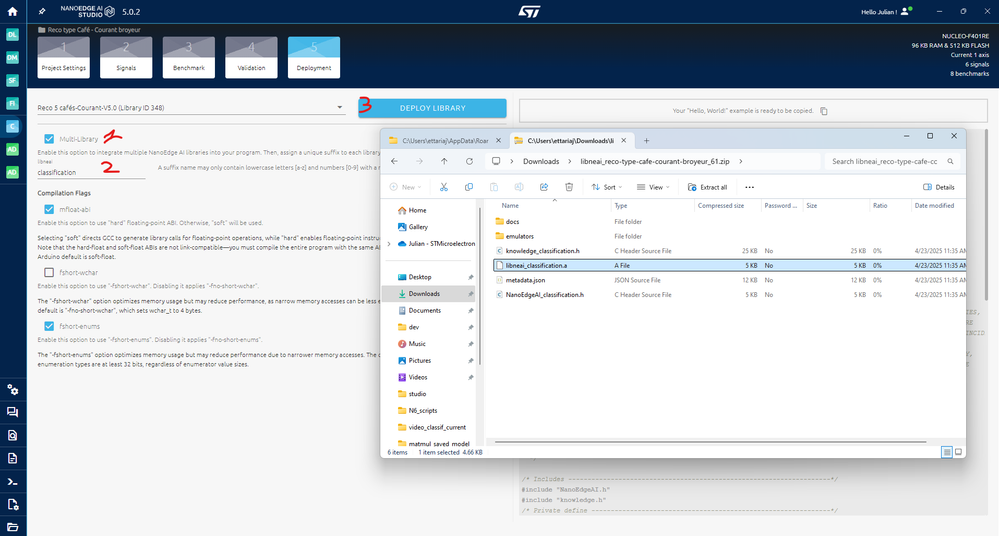Open NanoEdge AI Studio home icon
Screen dimensions: 999x536
[12, 11]
